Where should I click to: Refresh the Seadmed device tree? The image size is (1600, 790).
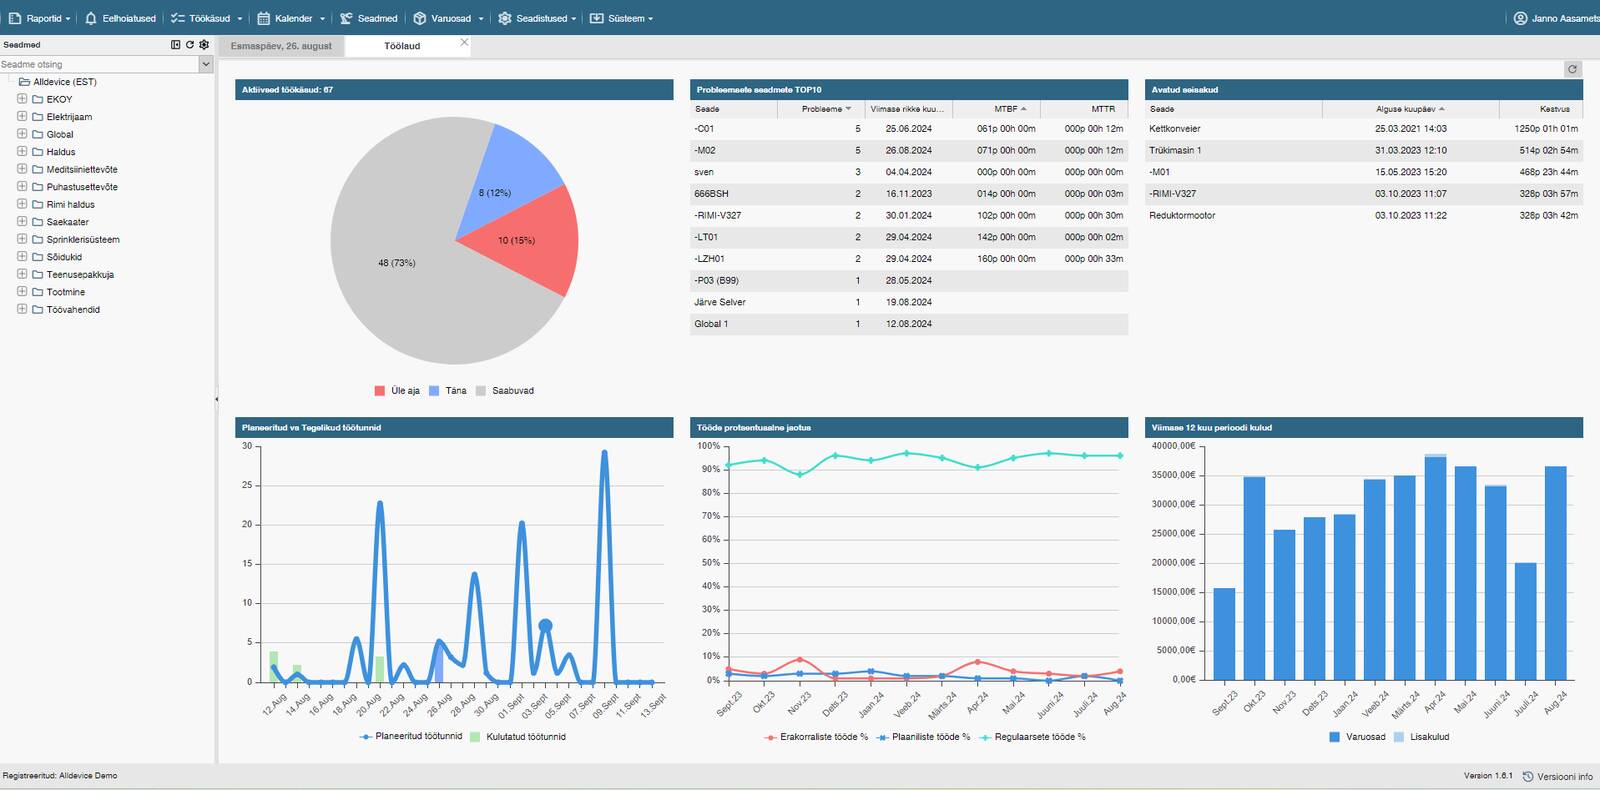point(190,45)
